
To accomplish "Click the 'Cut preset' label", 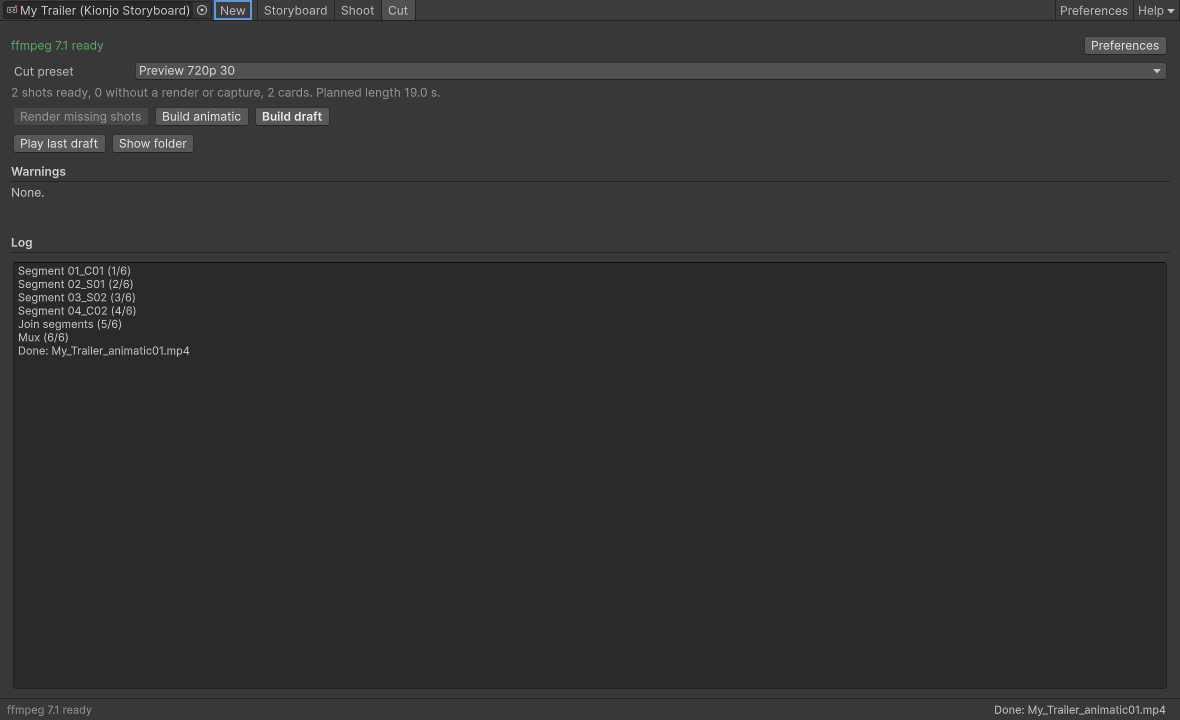I will (x=44, y=71).
